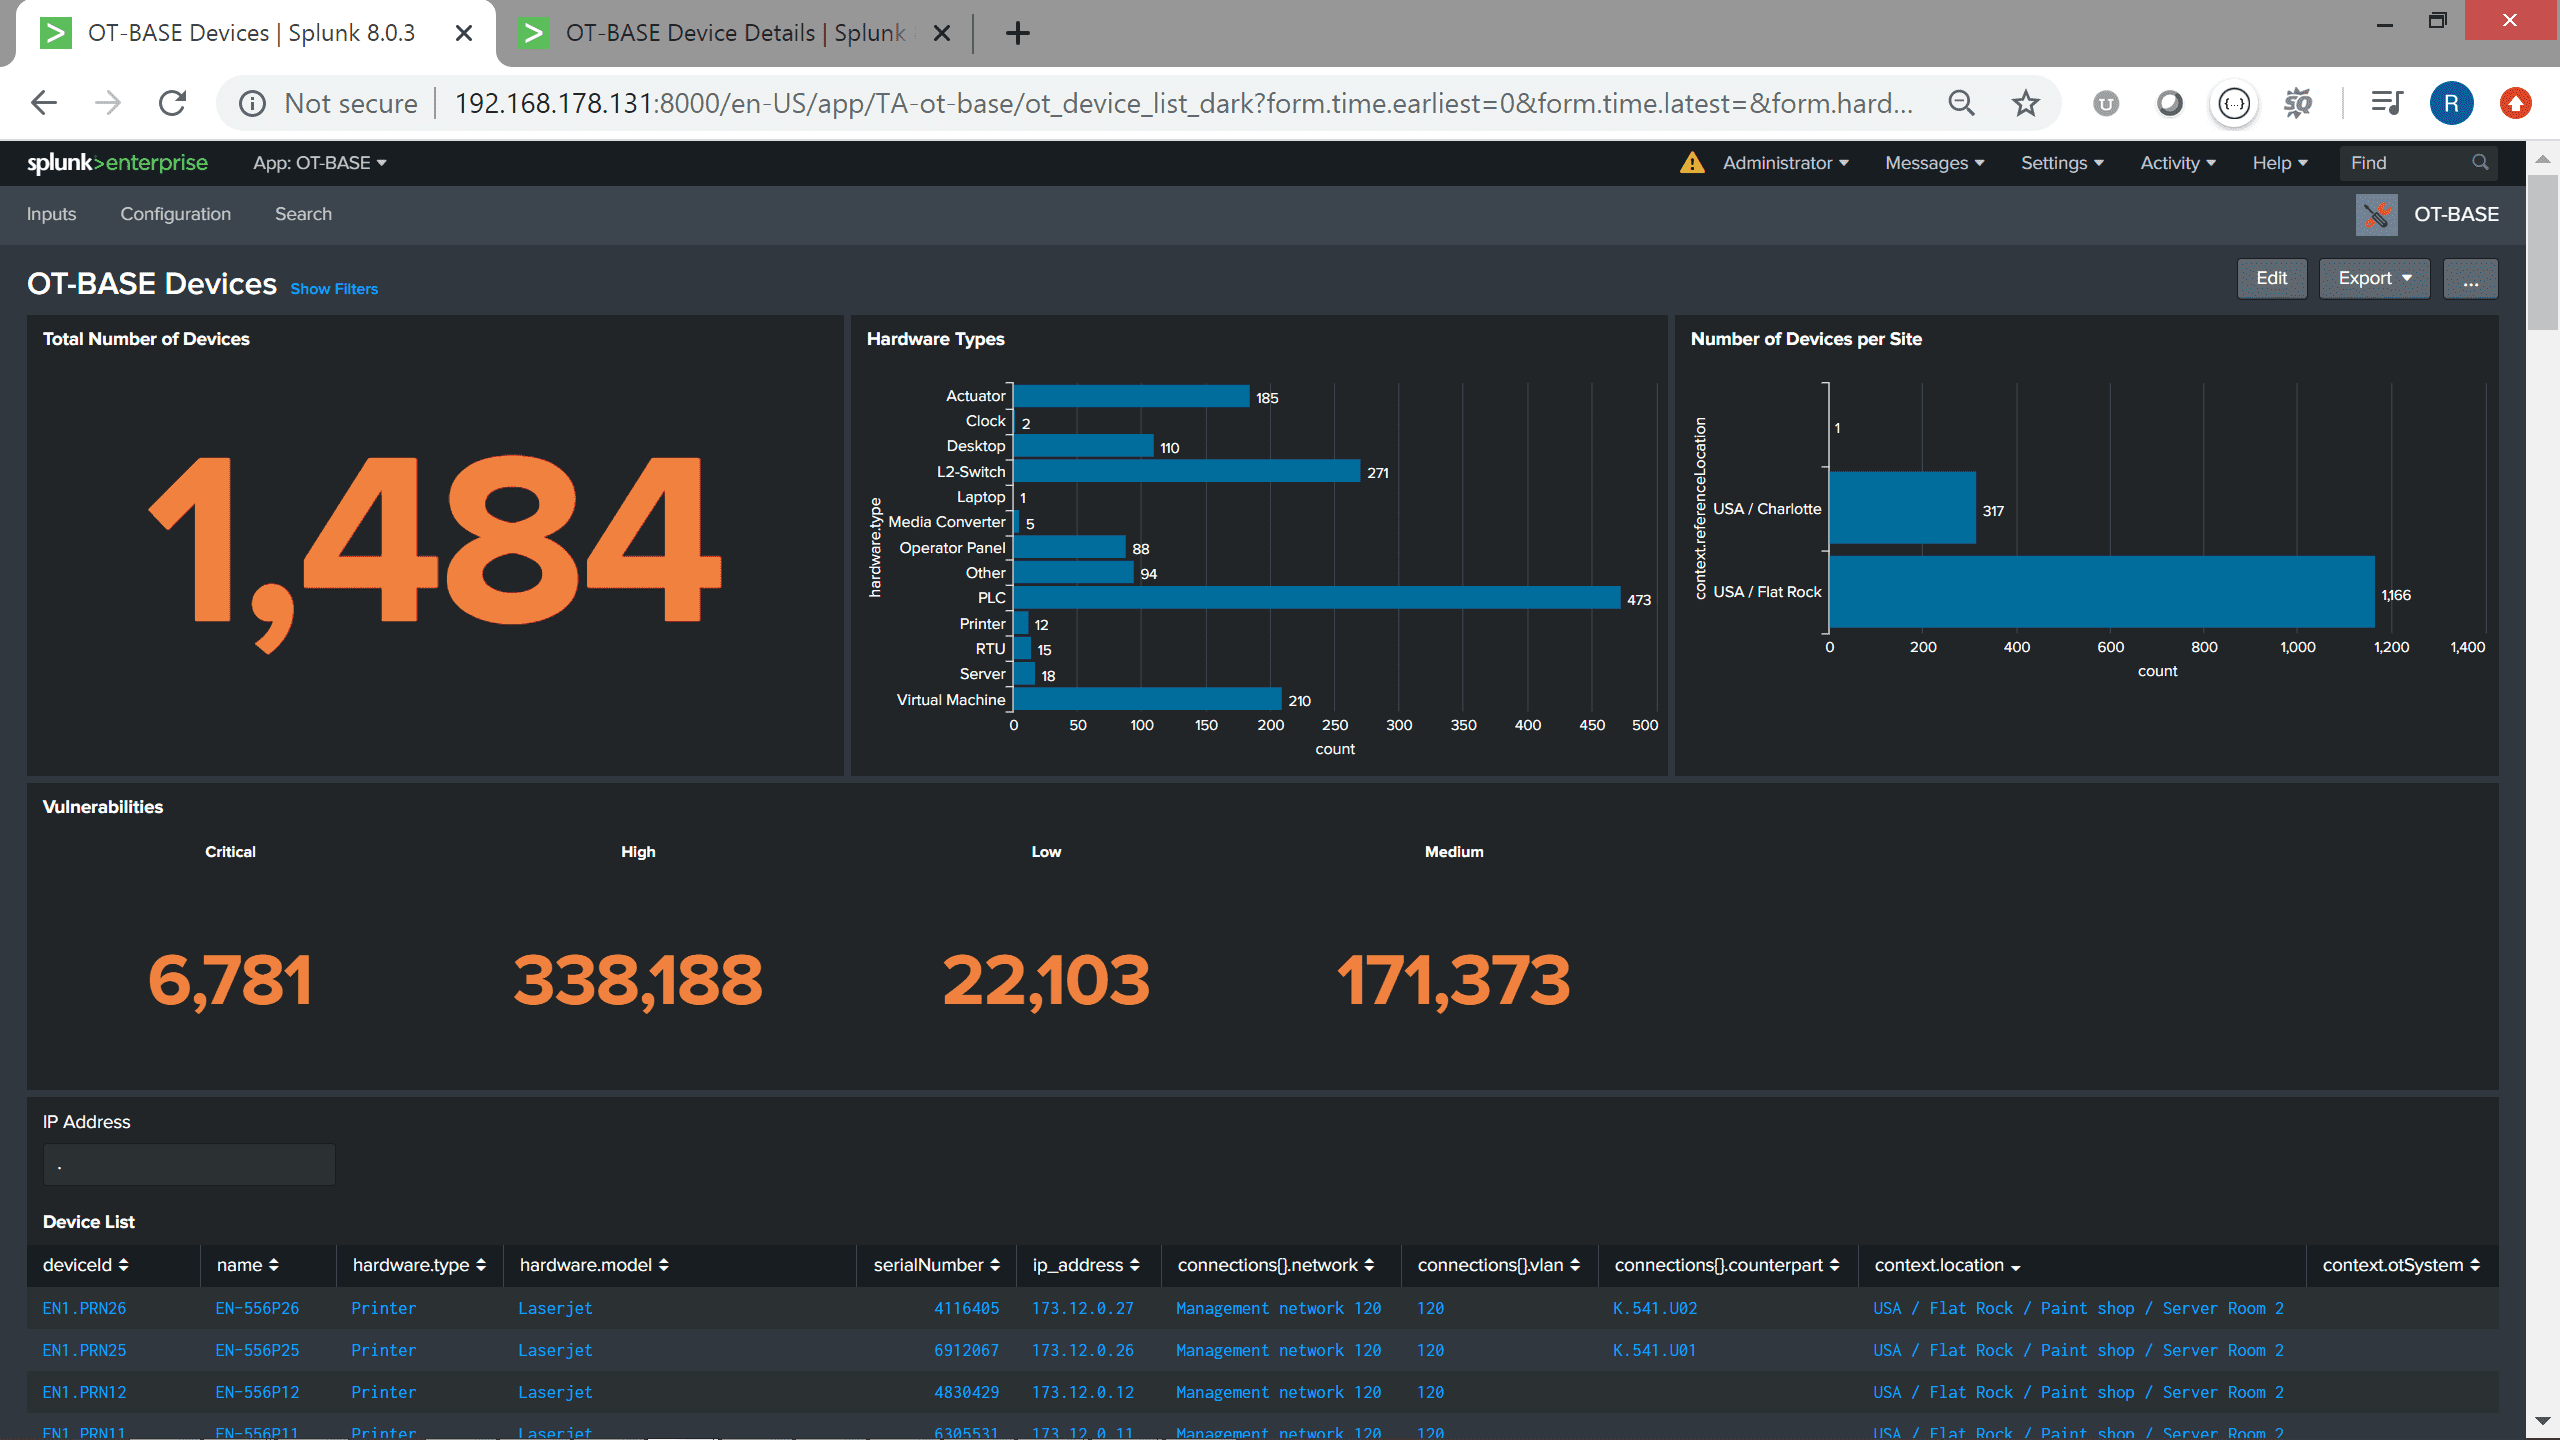Click IP 173.12.0.12 cell
2560x1440 pixels.
click(1083, 1392)
